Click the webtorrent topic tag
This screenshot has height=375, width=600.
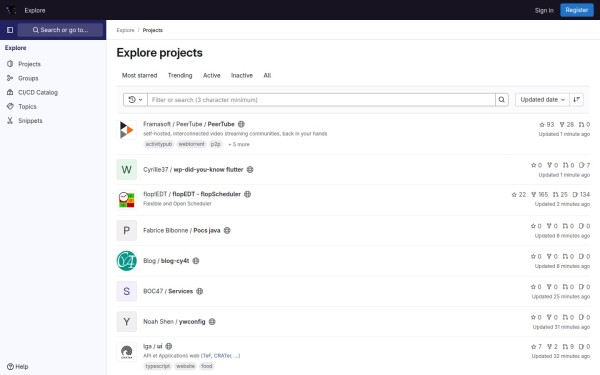coord(191,144)
